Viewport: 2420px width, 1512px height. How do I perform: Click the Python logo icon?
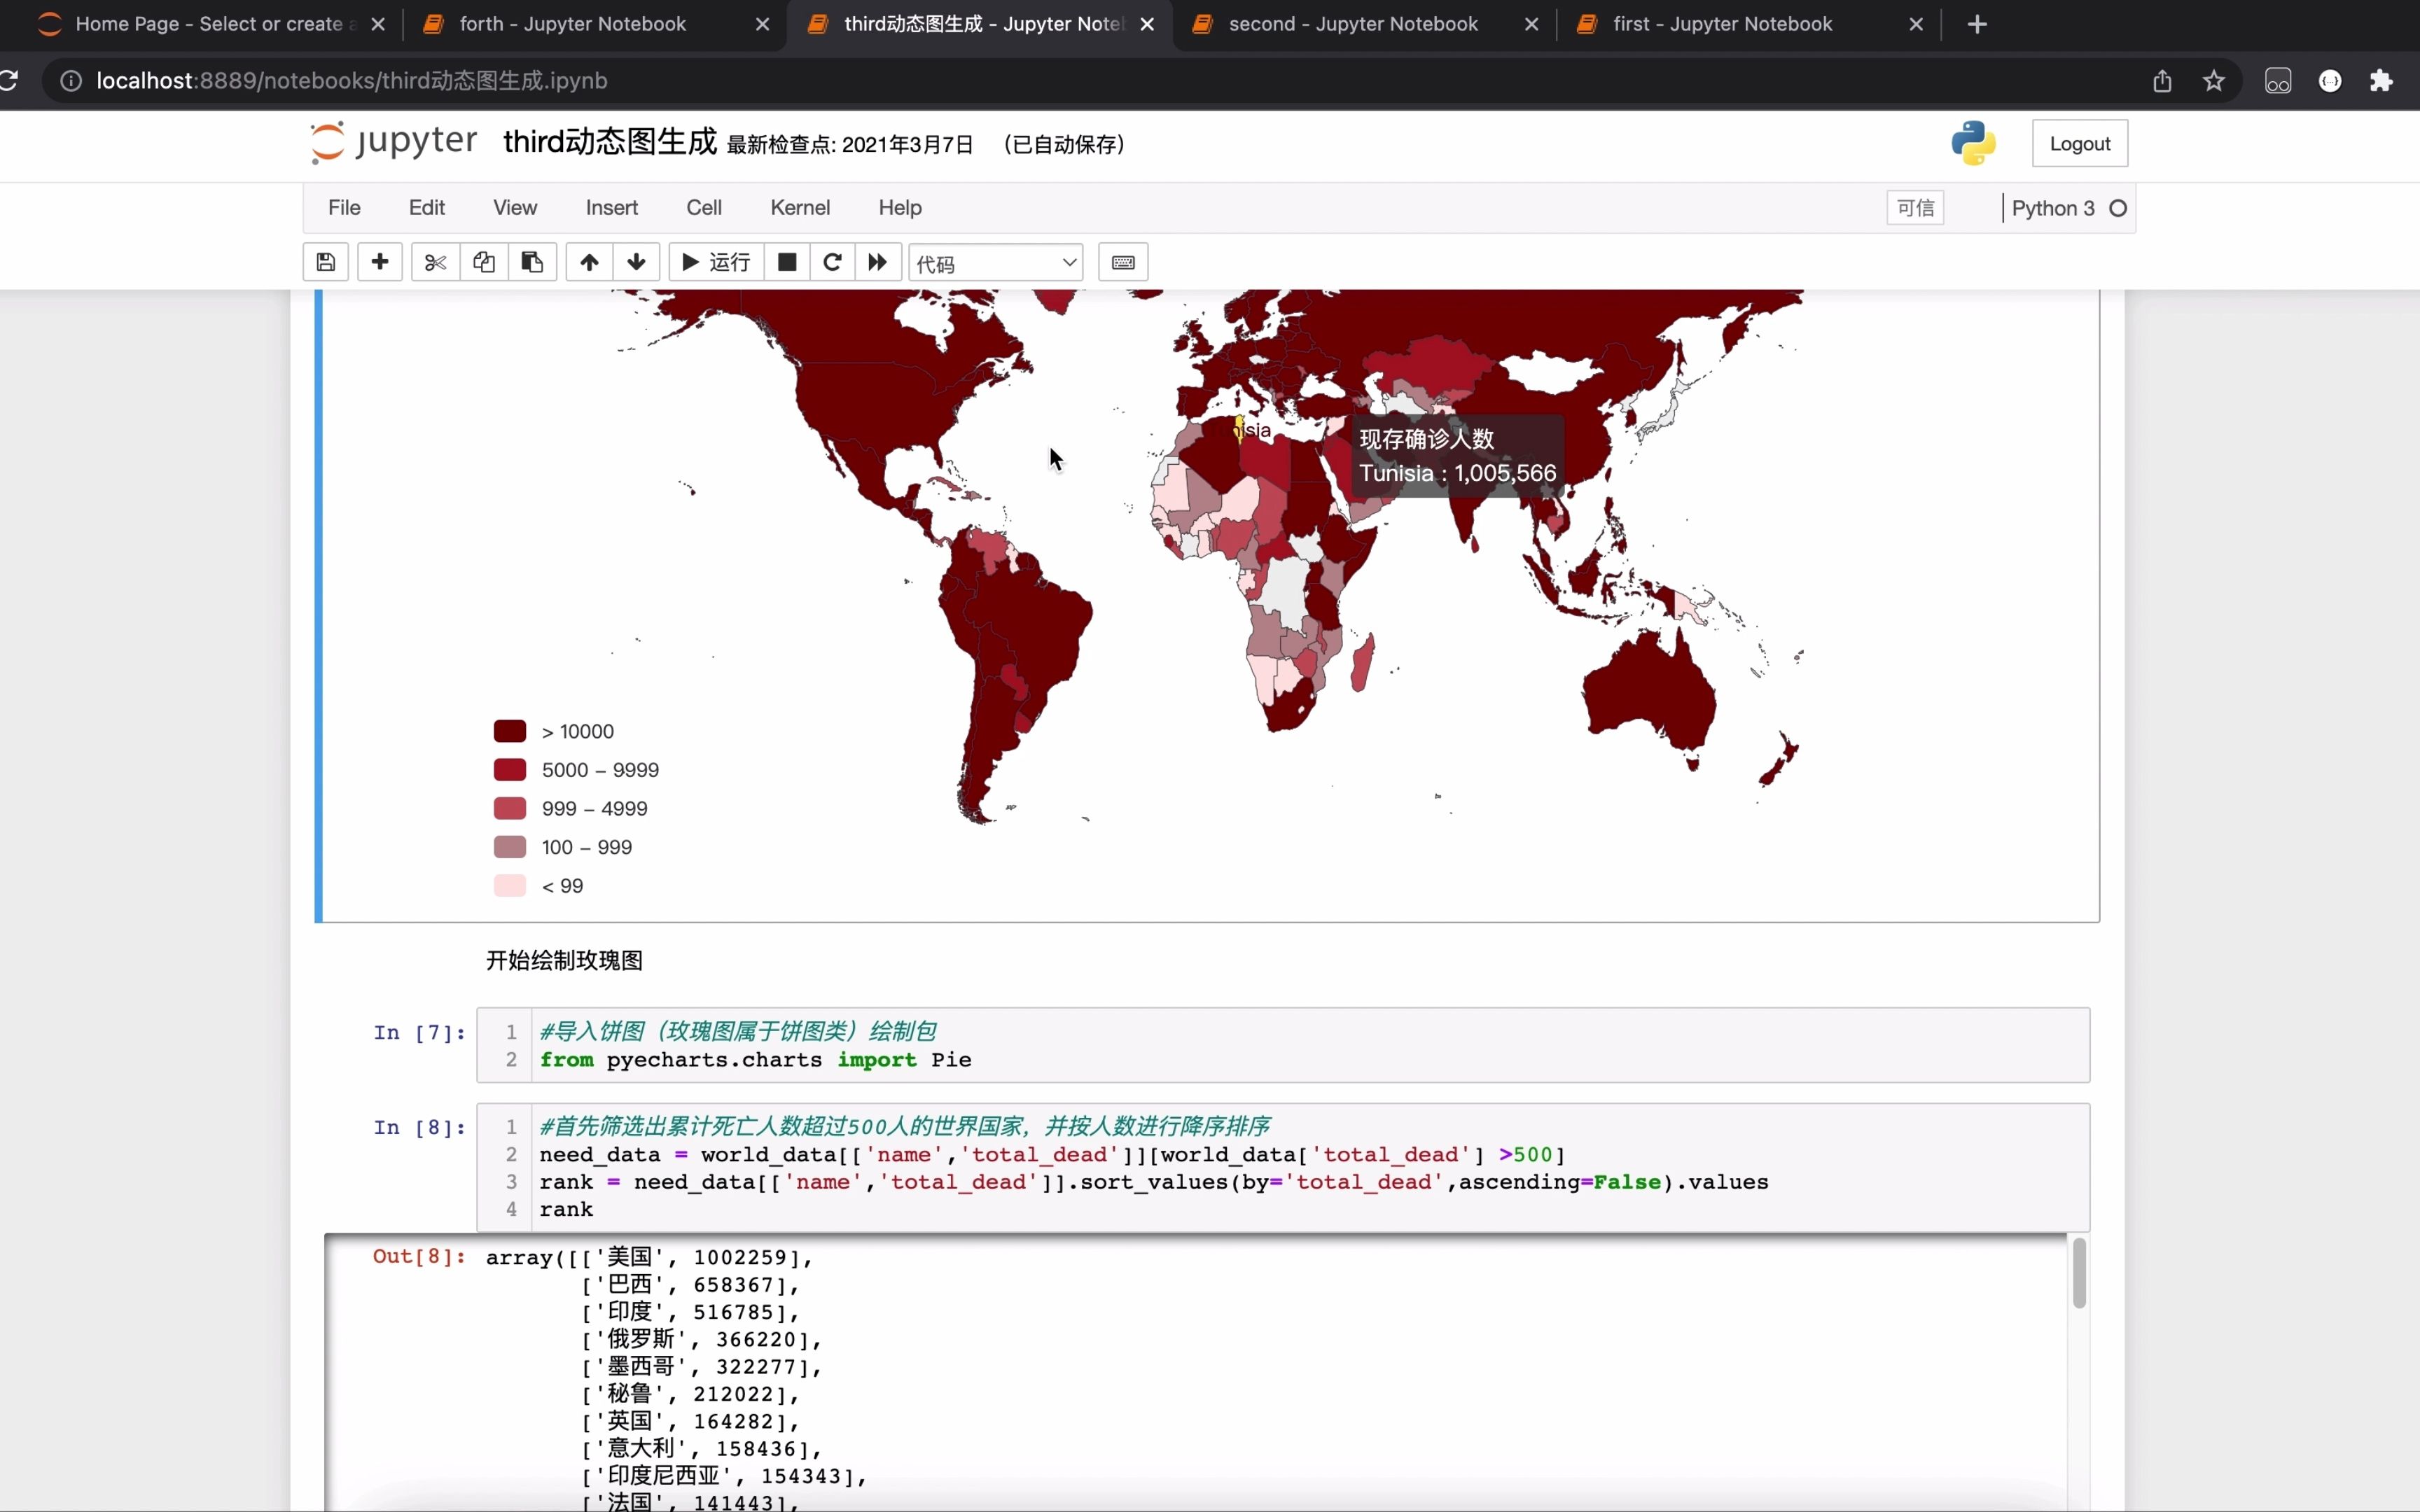pos(1973,143)
